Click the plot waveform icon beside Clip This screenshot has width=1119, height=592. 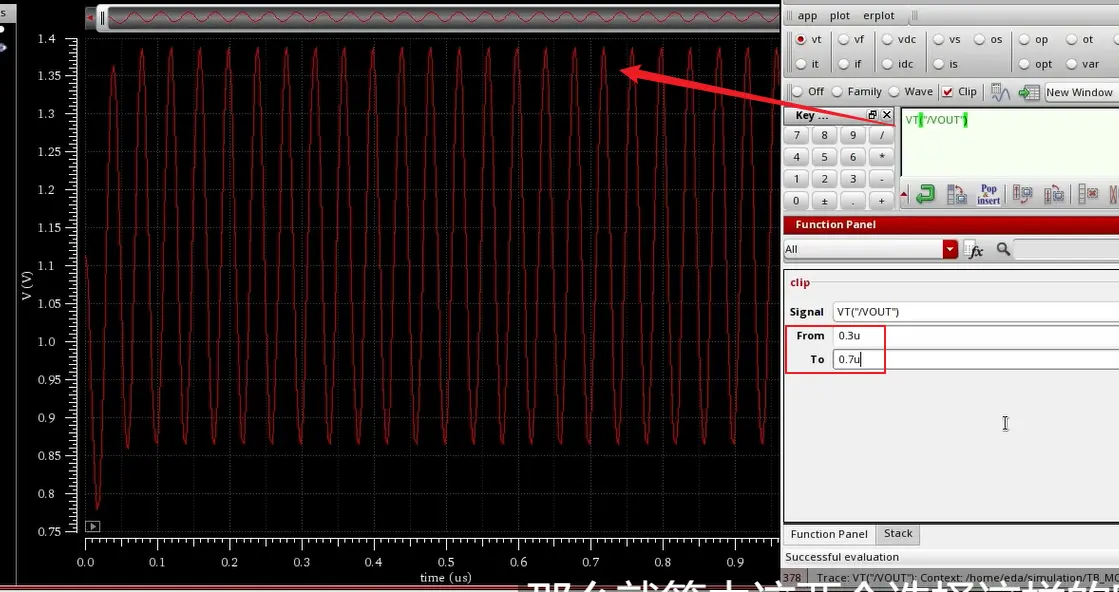(1001, 92)
